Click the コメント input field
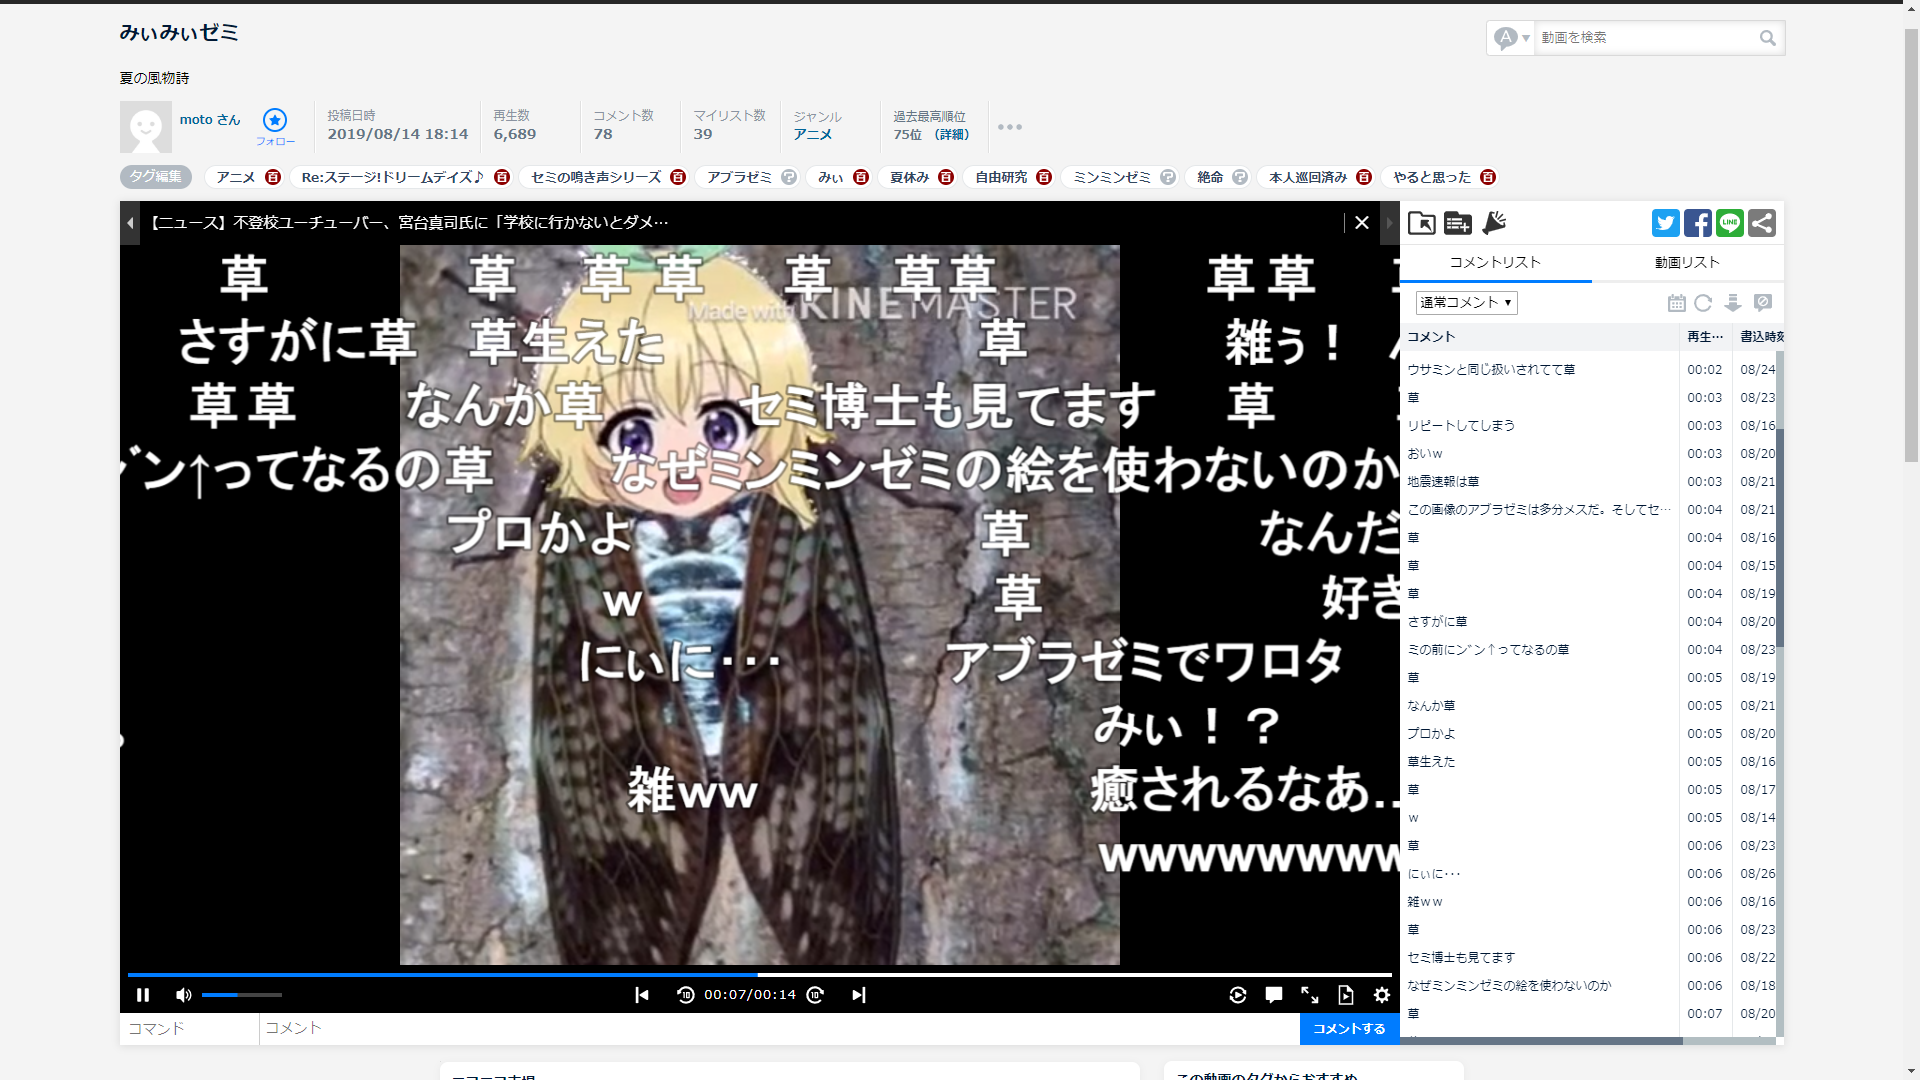Screen dimensions: 1920x1080 pyautogui.click(x=778, y=1028)
